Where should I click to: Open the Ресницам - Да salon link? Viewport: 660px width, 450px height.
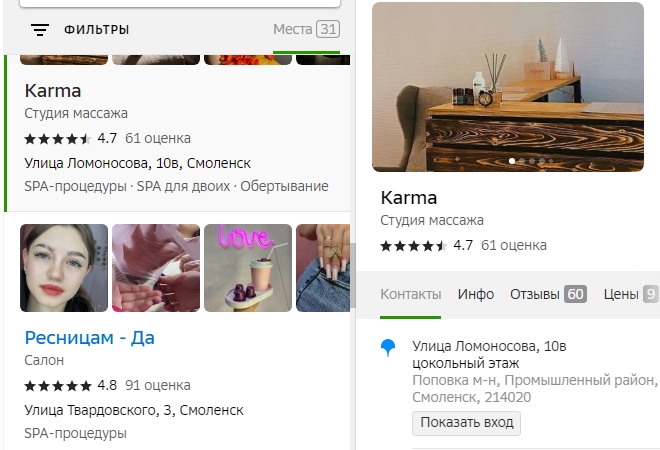(90, 338)
